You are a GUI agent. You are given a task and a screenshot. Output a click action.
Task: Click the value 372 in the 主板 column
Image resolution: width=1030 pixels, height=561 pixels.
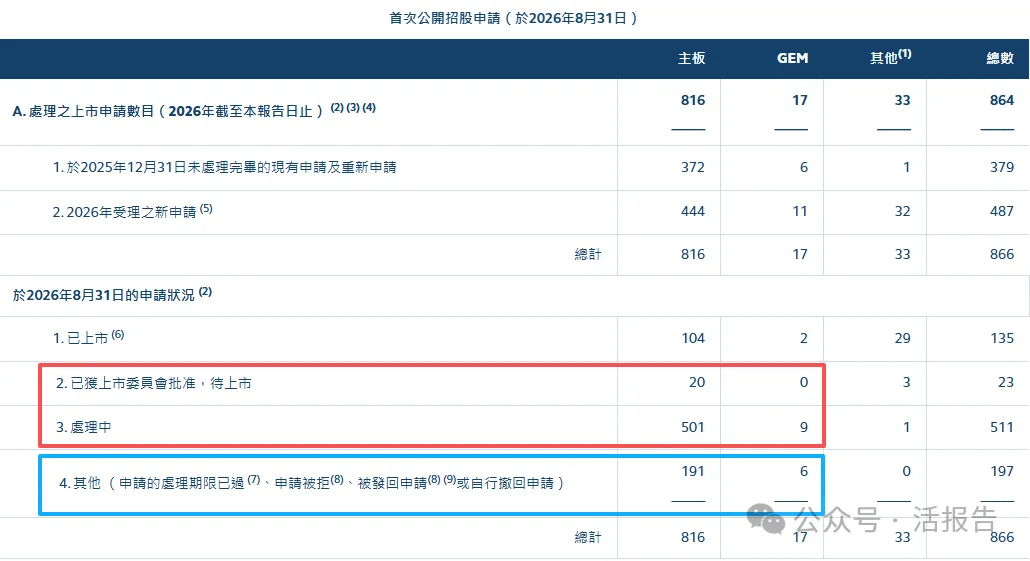pos(692,167)
